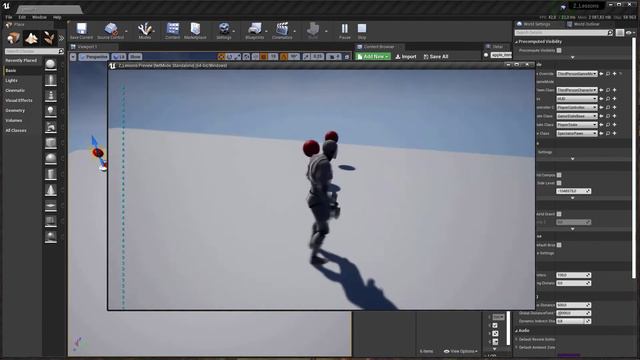Open the Modes toolbar icon
The height and width of the screenshot is (360, 640).
coord(144,31)
